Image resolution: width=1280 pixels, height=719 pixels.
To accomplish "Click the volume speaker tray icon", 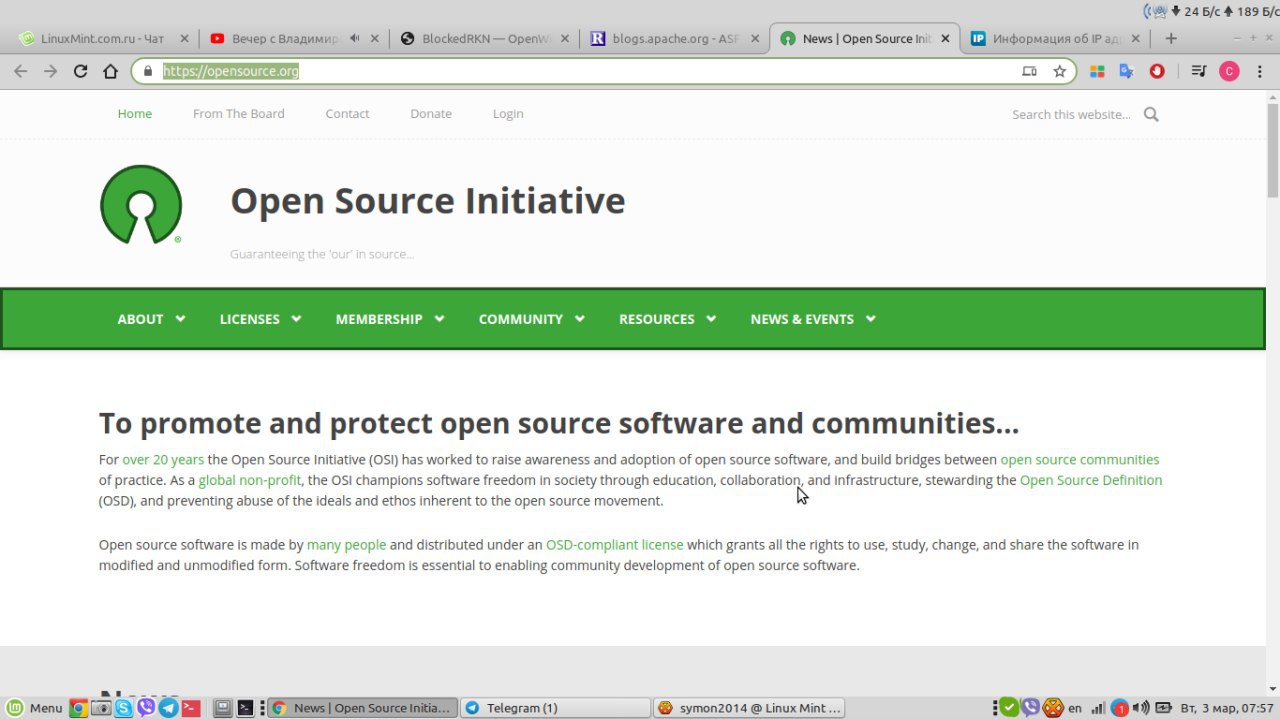I will point(1143,708).
